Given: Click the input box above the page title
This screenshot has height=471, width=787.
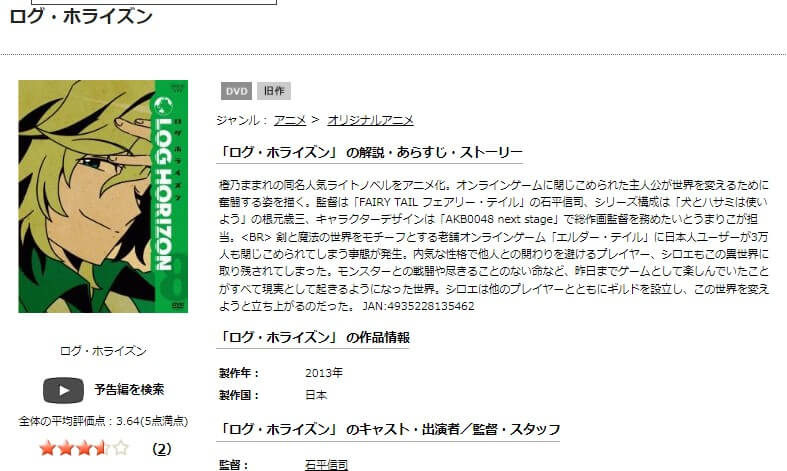Looking at the screenshot, I should pyautogui.click(x=154, y=2).
